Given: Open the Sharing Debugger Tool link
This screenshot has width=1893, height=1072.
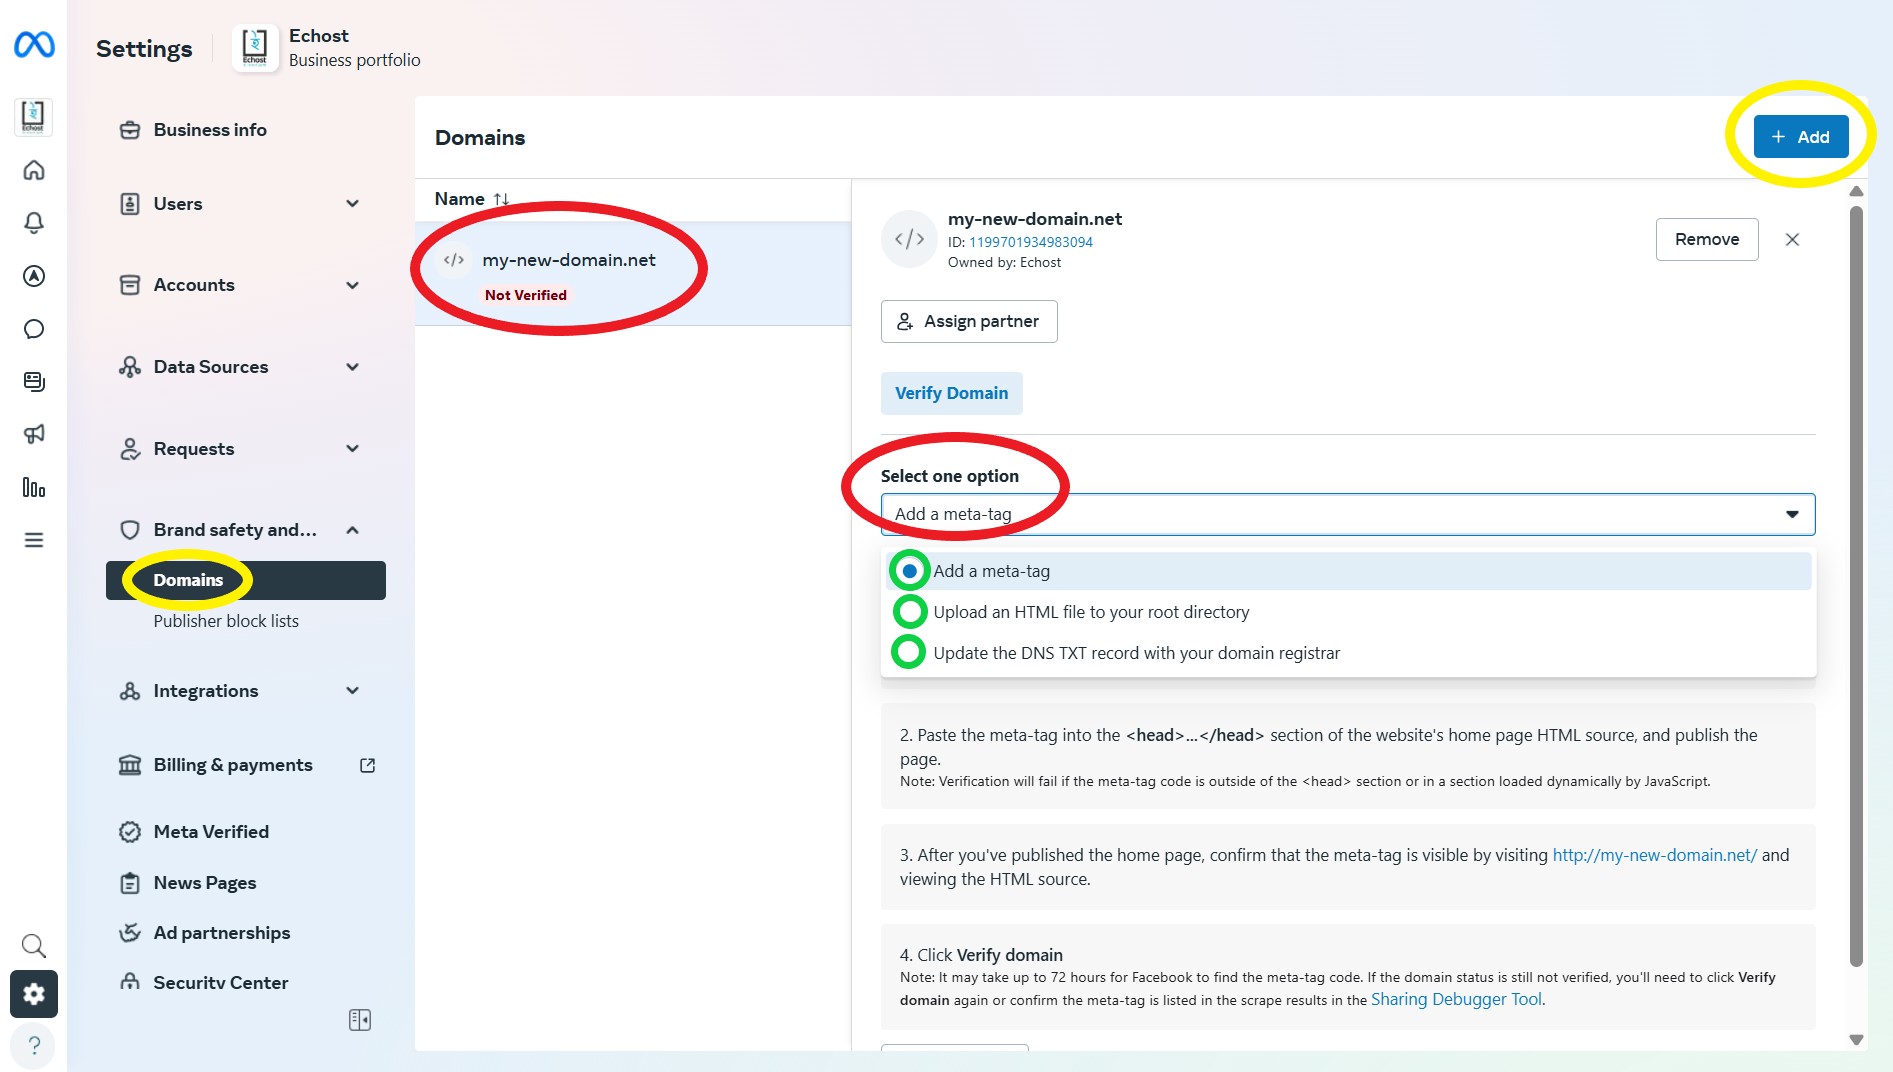Looking at the screenshot, I should 1457,999.
